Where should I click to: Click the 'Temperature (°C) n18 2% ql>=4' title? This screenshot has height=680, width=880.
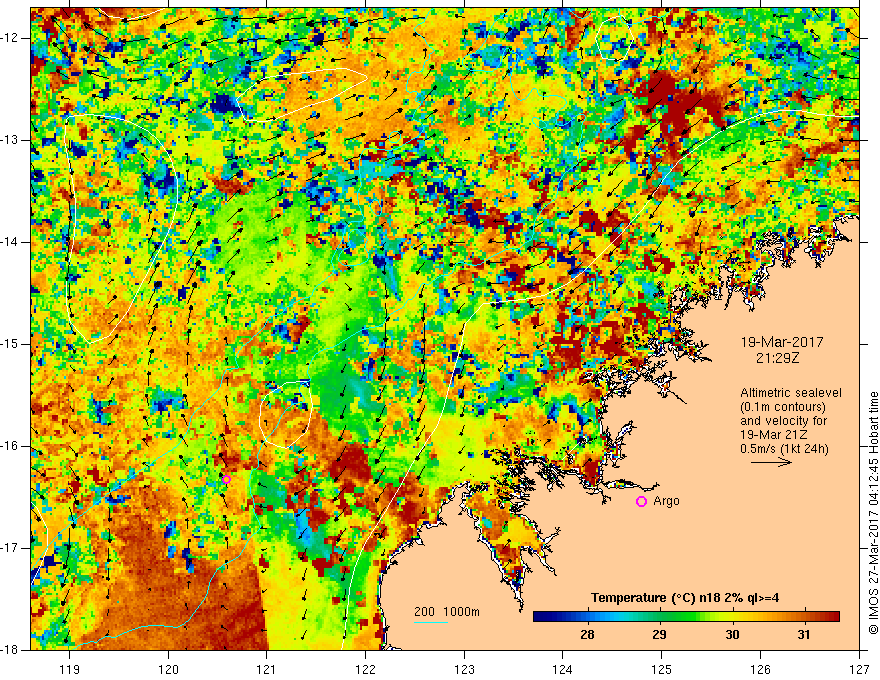pyautogui.click(x=685, y=598)
